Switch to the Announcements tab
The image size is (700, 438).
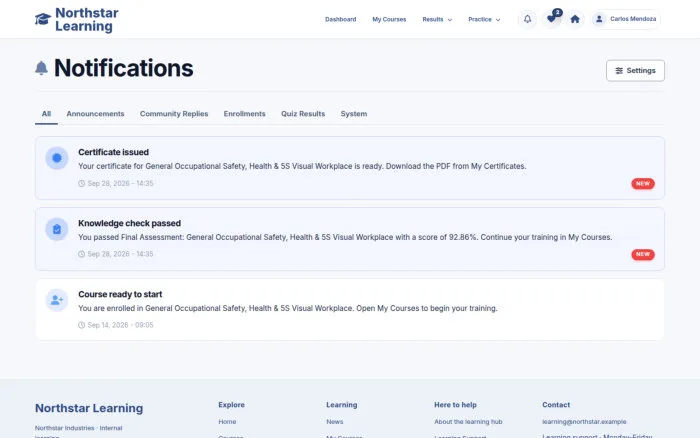click(96, 114)
